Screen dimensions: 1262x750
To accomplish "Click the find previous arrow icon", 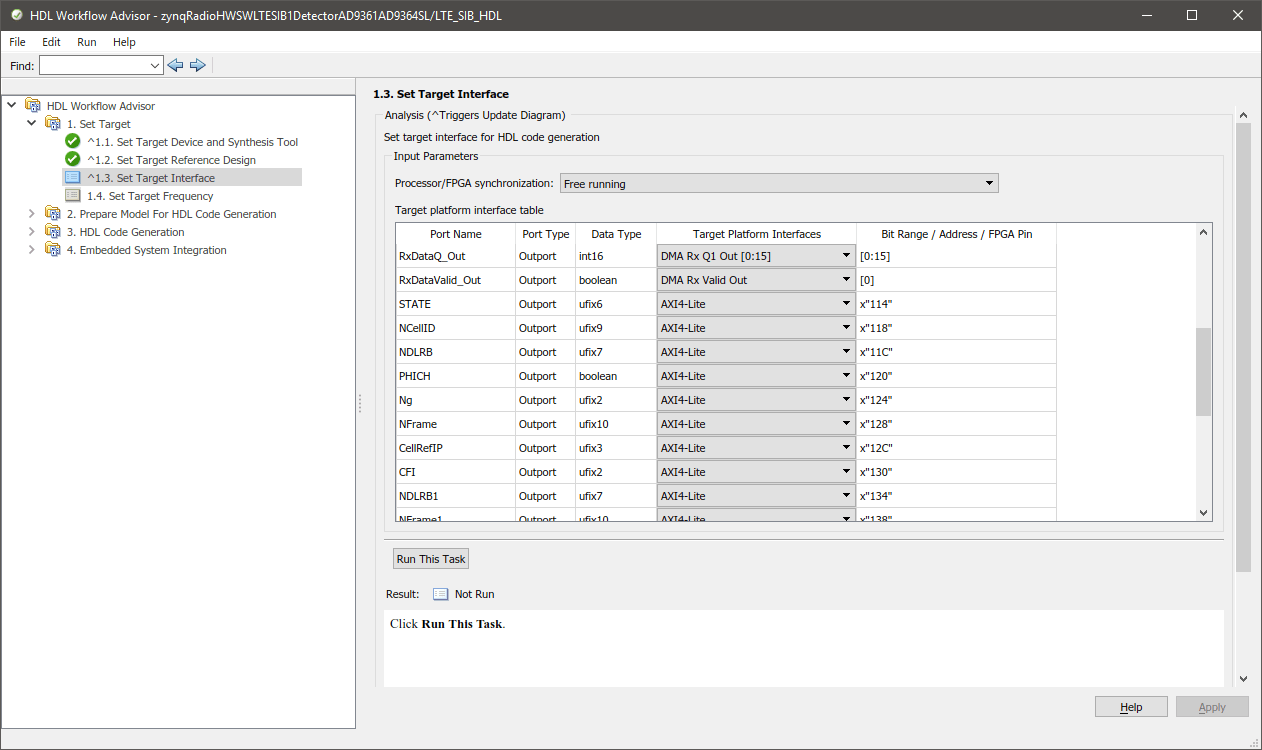I will [x=176, y=65].
